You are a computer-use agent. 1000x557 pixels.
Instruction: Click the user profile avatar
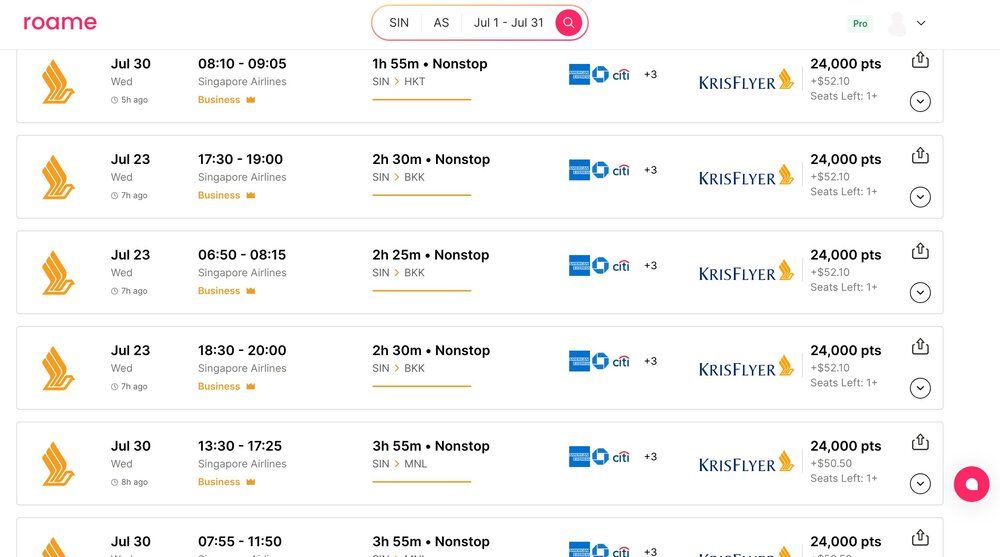[x=898, y=23]
